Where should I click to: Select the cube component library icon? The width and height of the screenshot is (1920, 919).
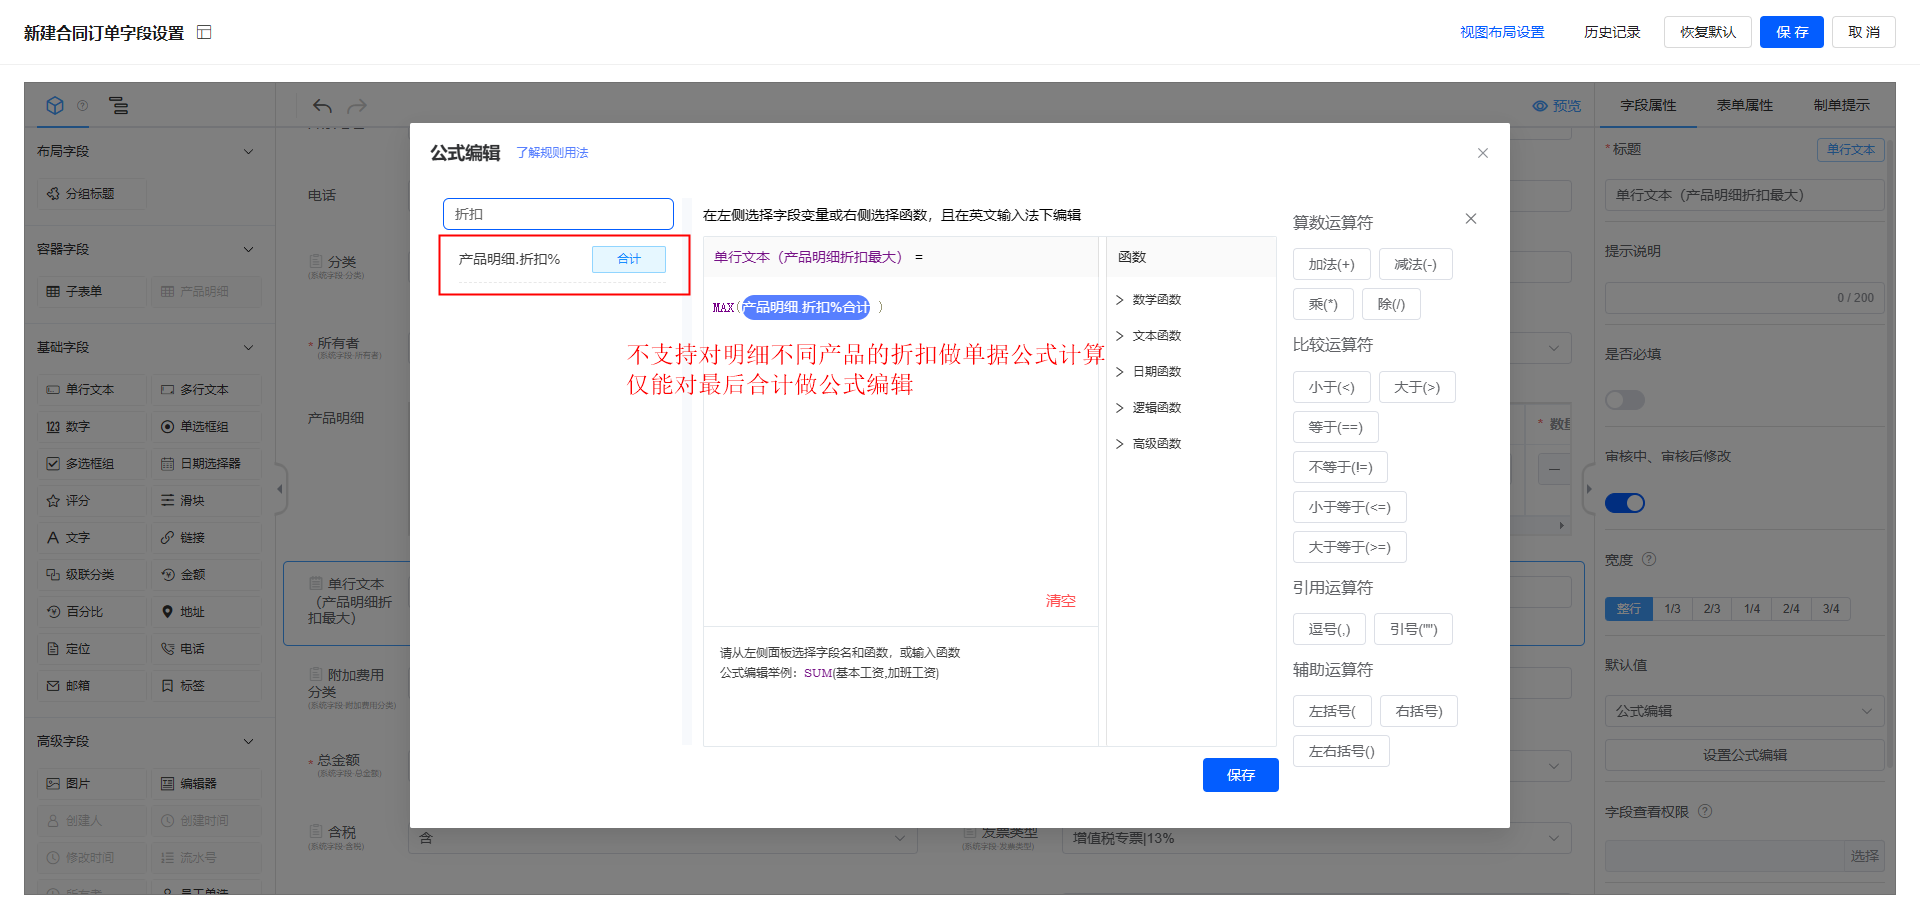click(55, 106)
